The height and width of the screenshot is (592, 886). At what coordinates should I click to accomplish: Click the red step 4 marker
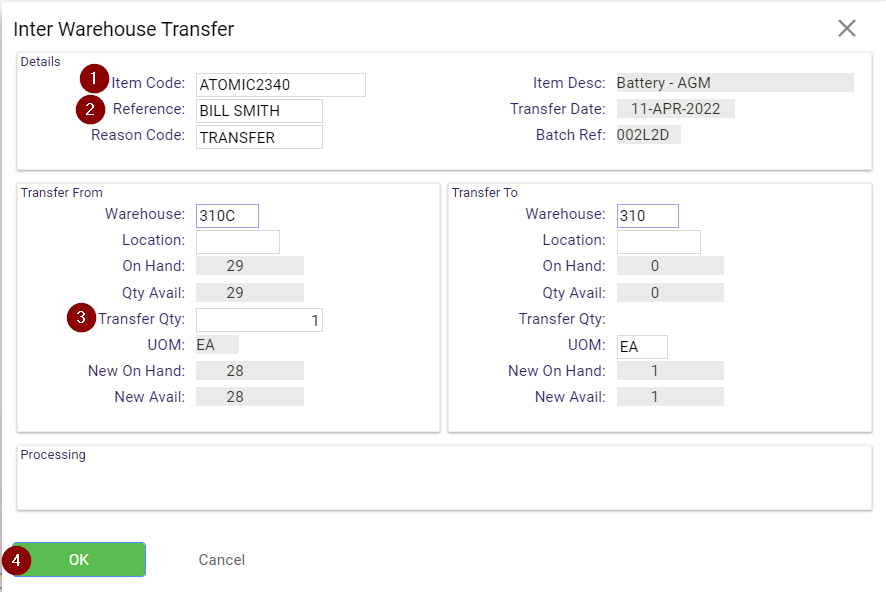pos(16,560)
